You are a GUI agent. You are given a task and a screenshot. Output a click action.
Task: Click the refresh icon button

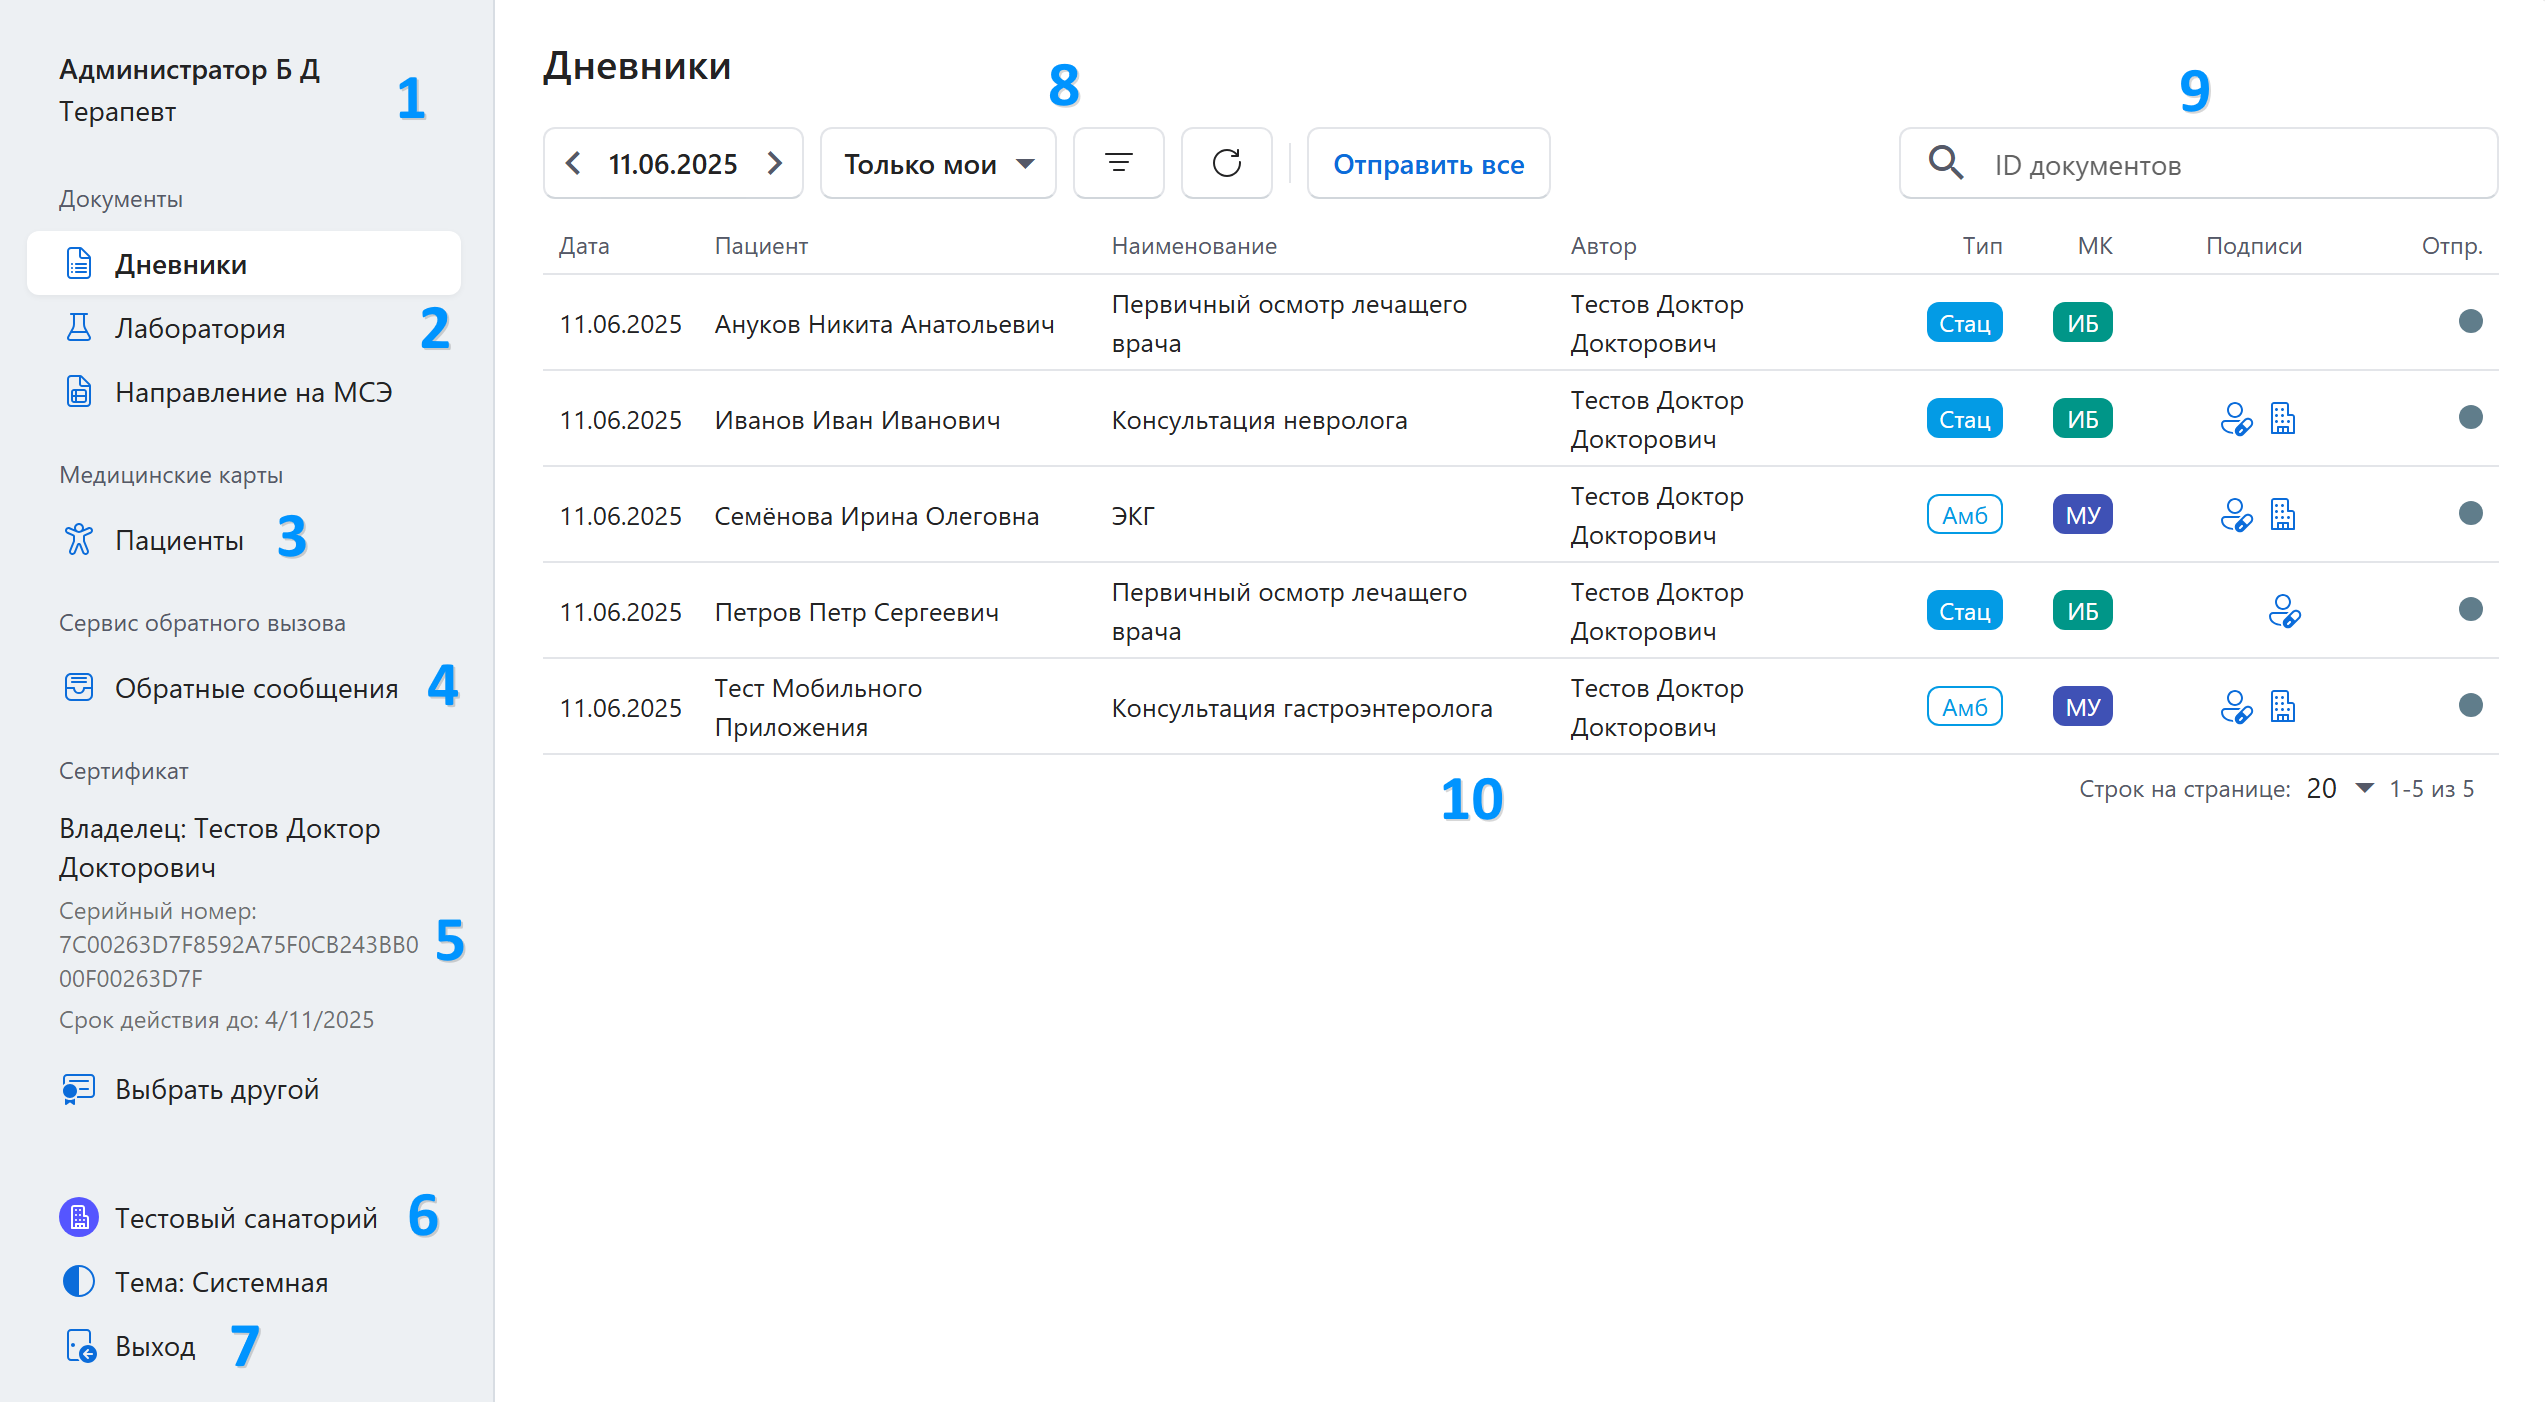click(x=1226, y=163)
